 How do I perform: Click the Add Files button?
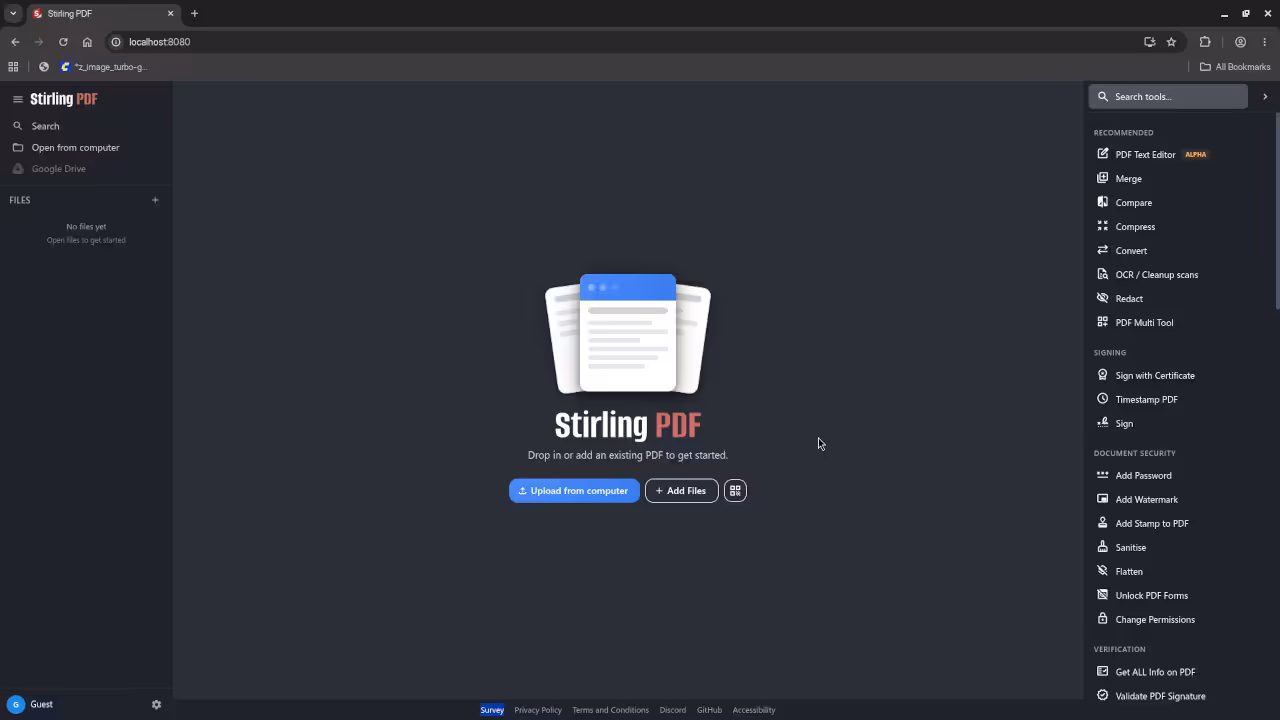click(681, 491)
